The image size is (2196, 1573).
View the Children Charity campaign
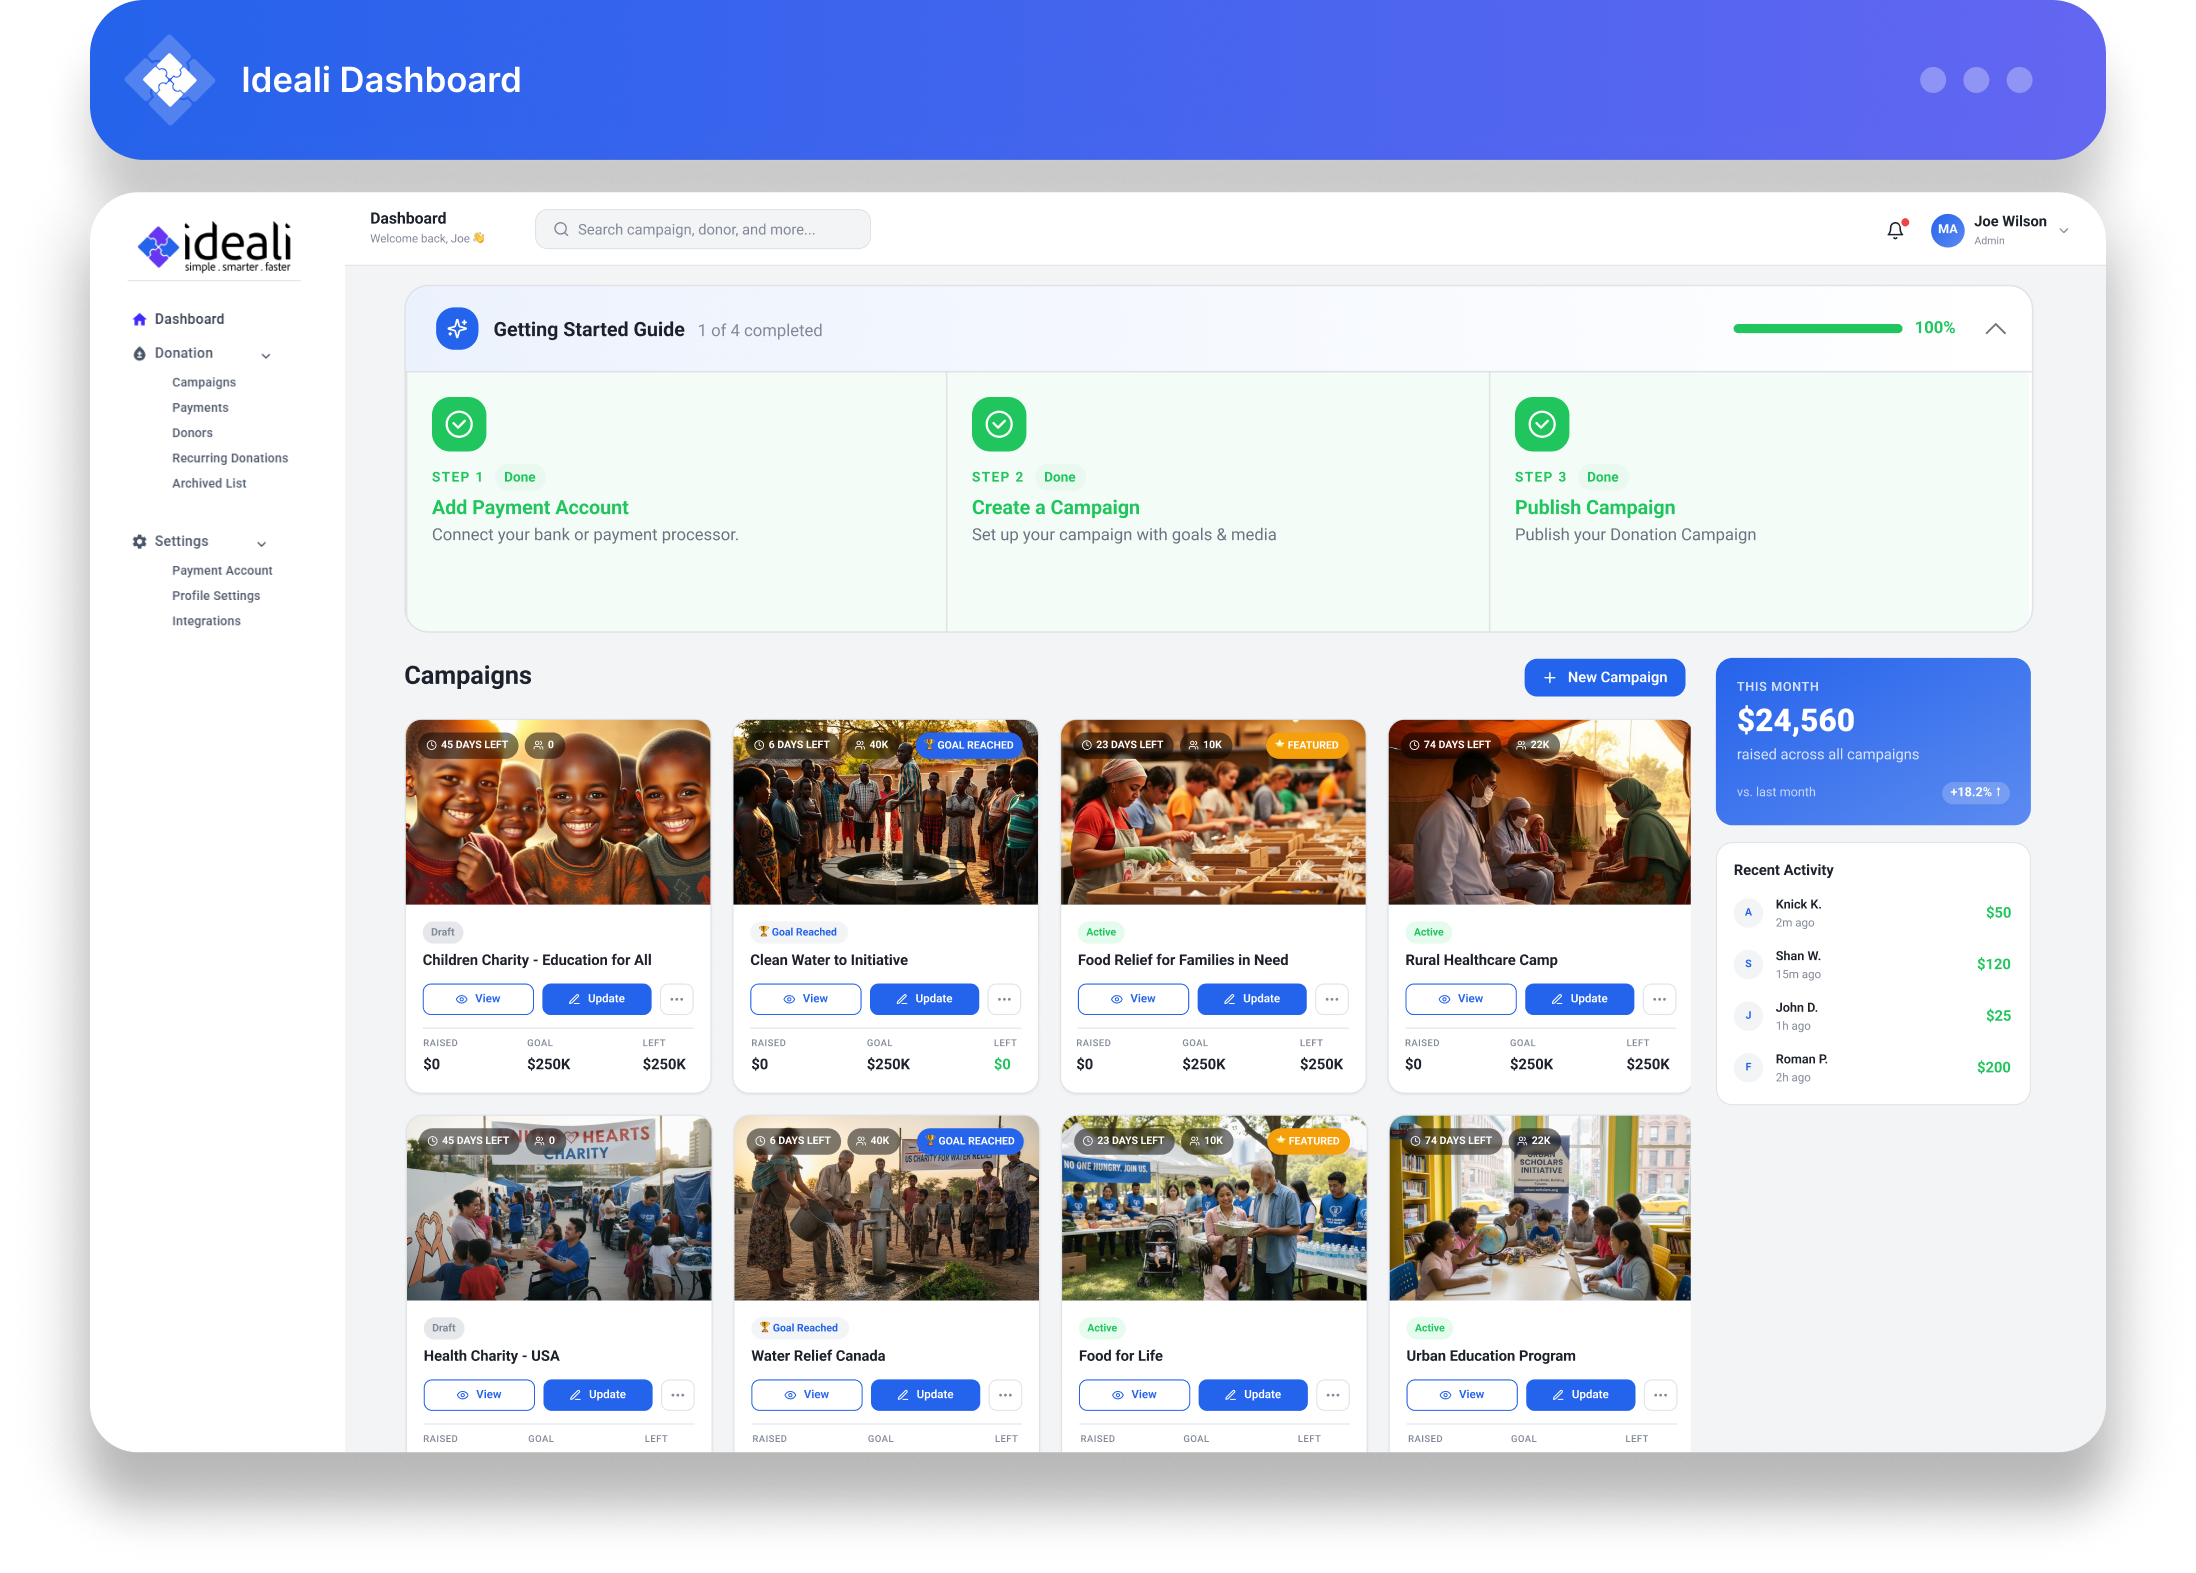(x=477, y=999)
